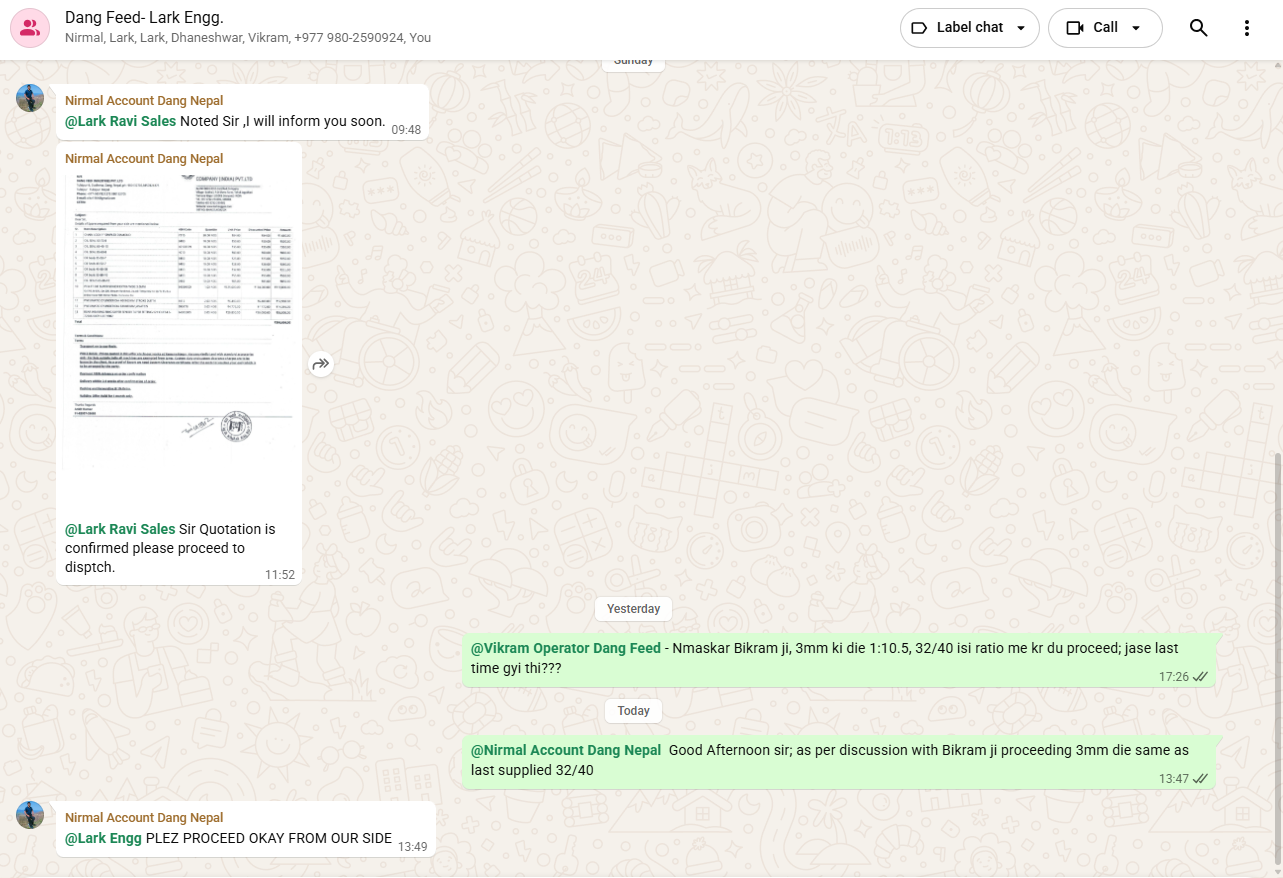Click the label tag icon on Label chat
The height and width of the screenshot is (878, 1283).
coord(920,28)
